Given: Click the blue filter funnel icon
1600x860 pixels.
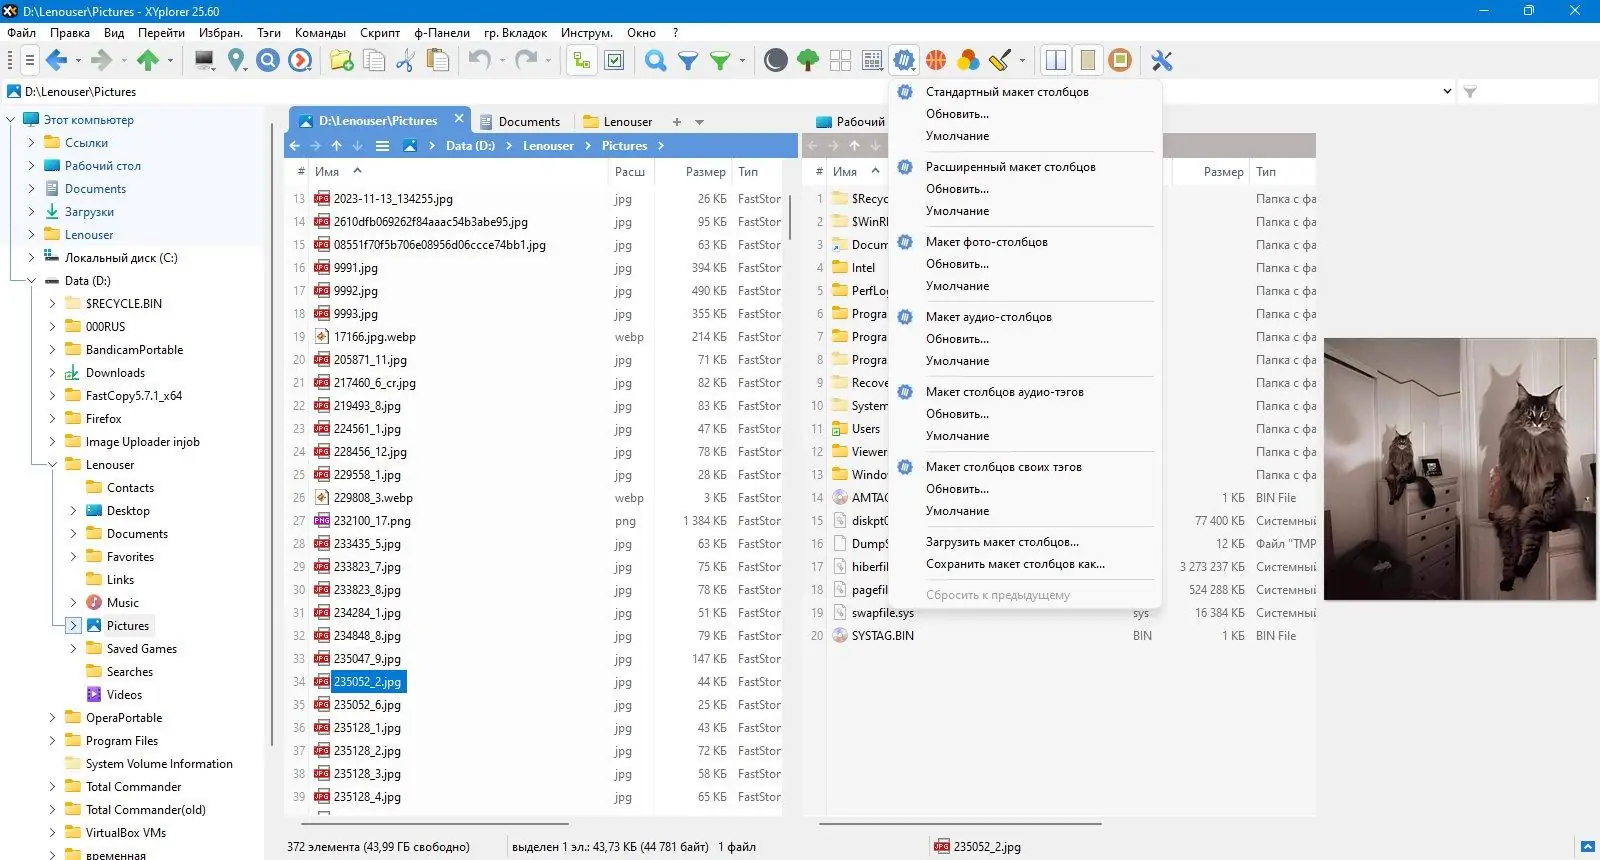Looking at the screenshot, I should click(x=688, y=61).
